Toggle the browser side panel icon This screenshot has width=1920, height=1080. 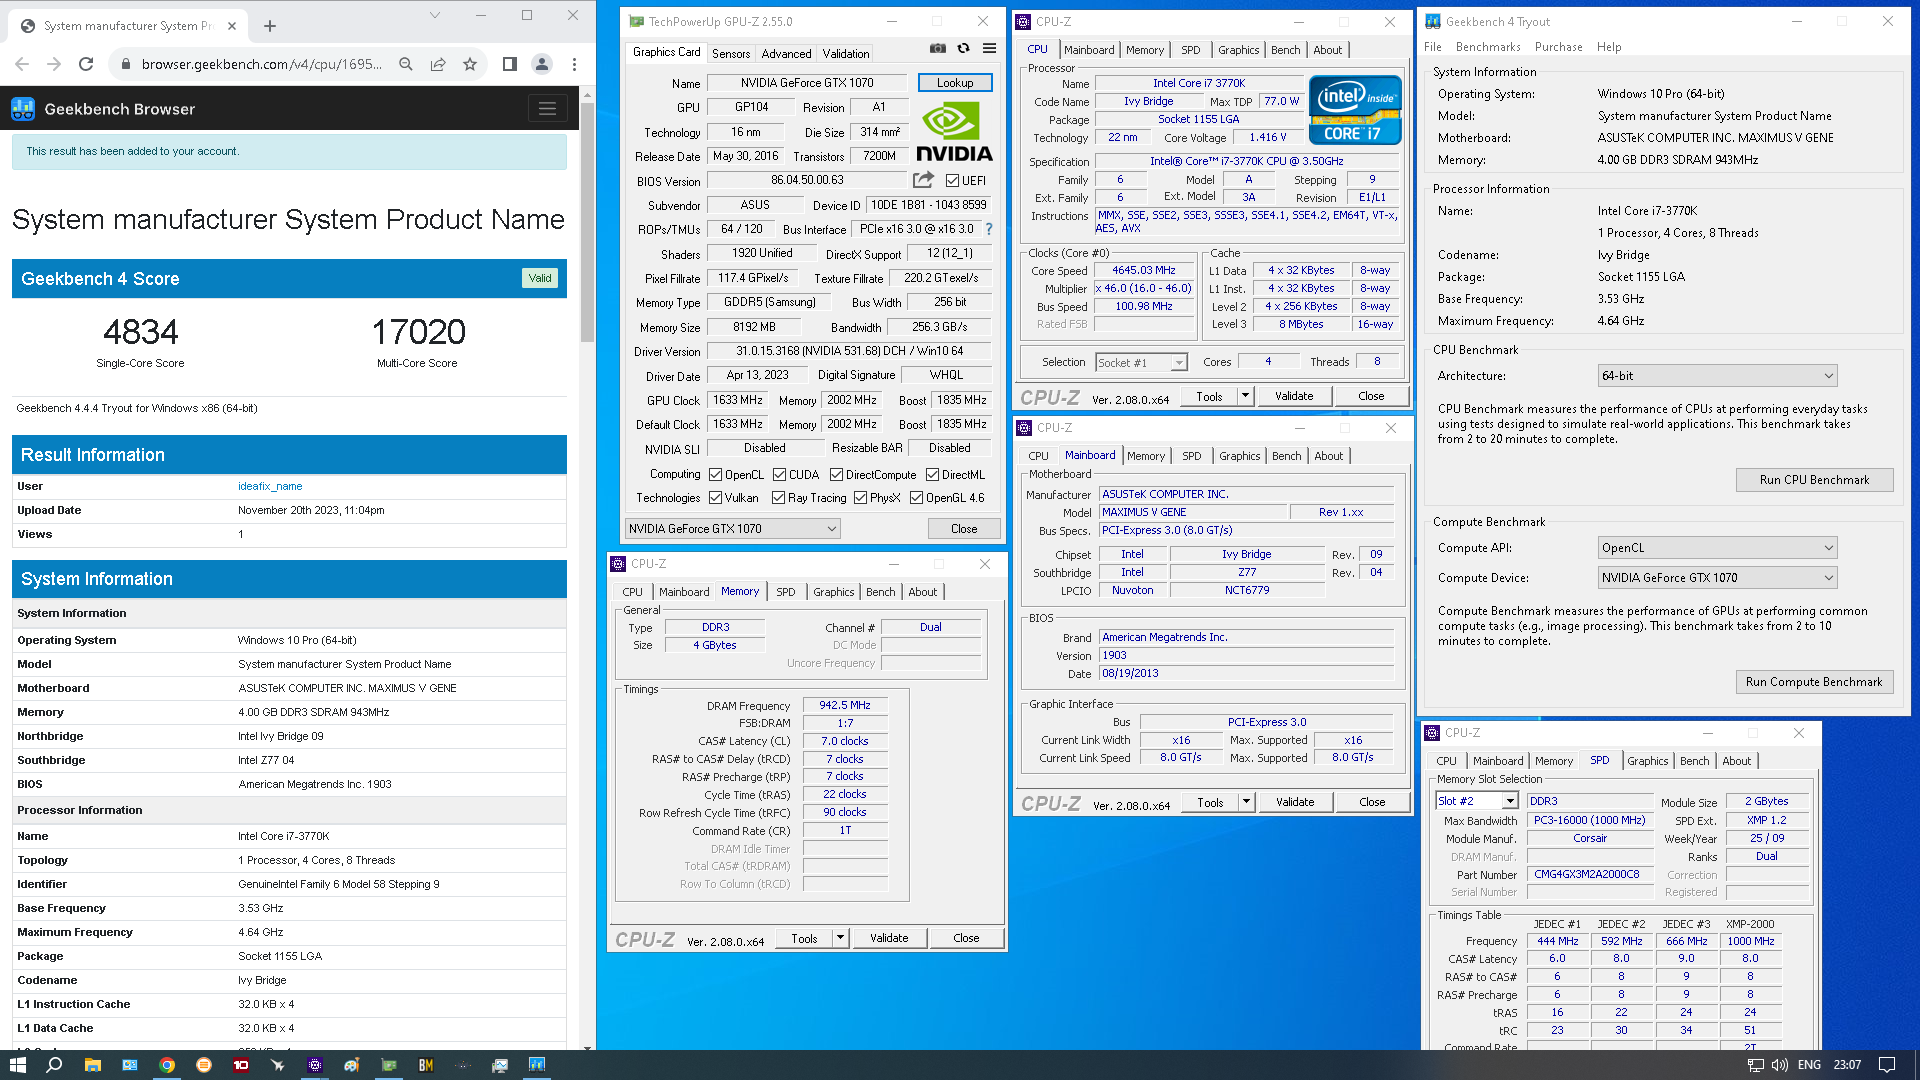click(x=509, y=64)
